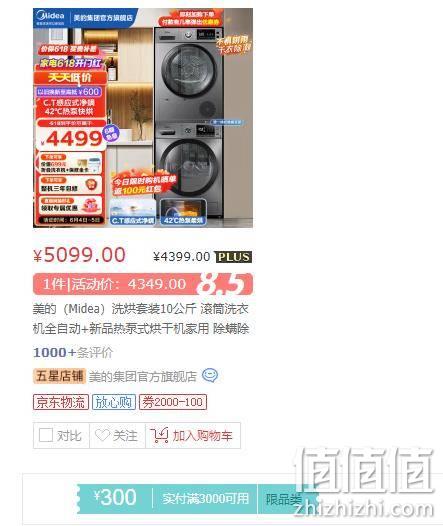The width and height of the screenshot is (443, 526).
Task: Click the Midea logo in product image
Action: [50, 17]
